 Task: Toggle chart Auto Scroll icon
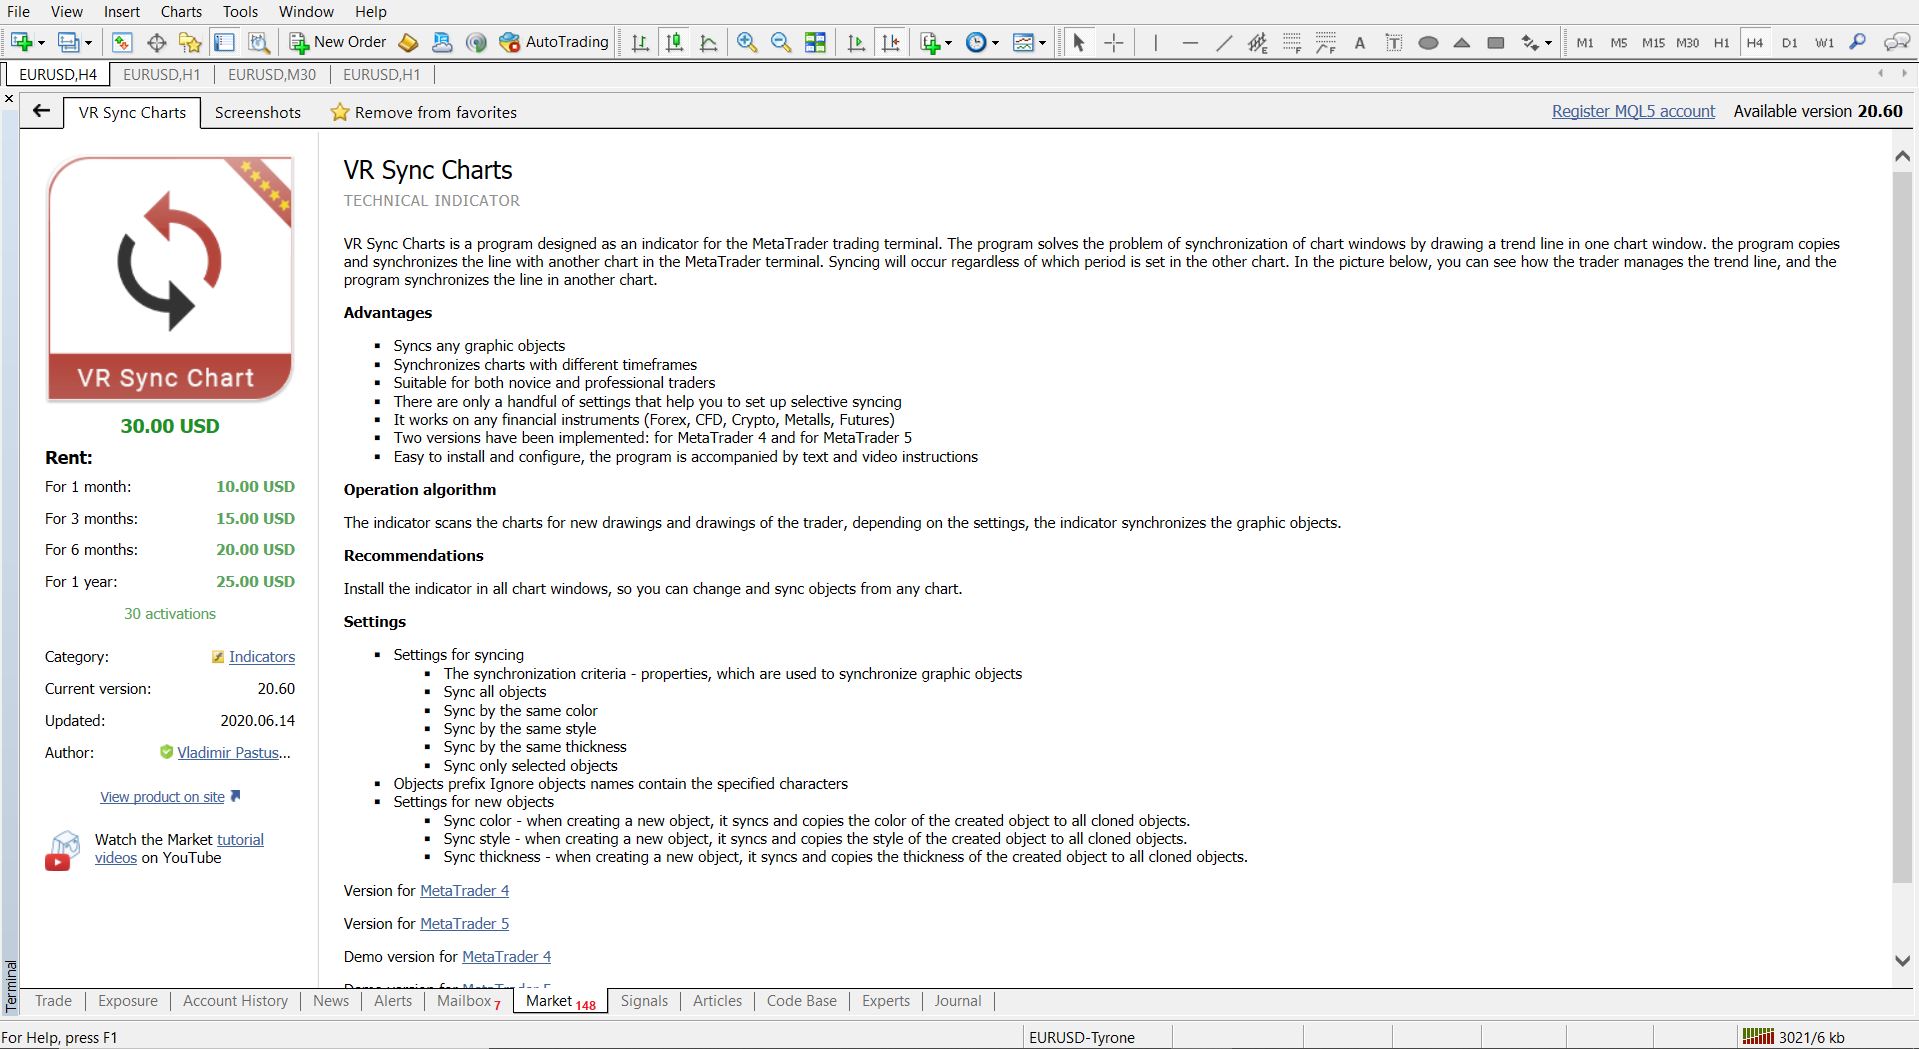pyautogui.click(x=856, y=42)
